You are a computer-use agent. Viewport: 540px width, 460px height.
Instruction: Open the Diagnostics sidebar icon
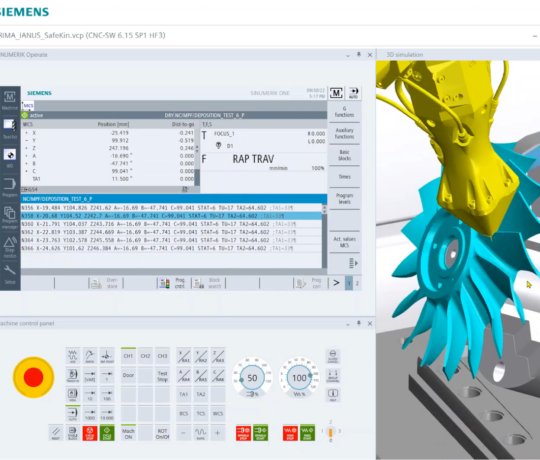tap(10, 247)
